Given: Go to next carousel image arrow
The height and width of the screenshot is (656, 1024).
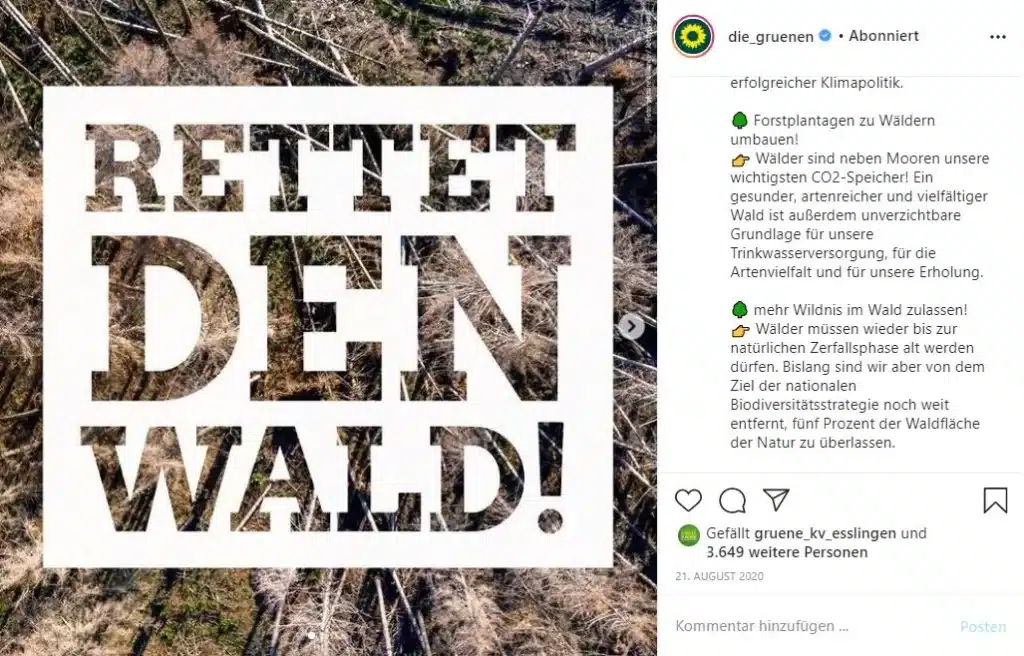Looking at the screenshot, I should [631, 326].
